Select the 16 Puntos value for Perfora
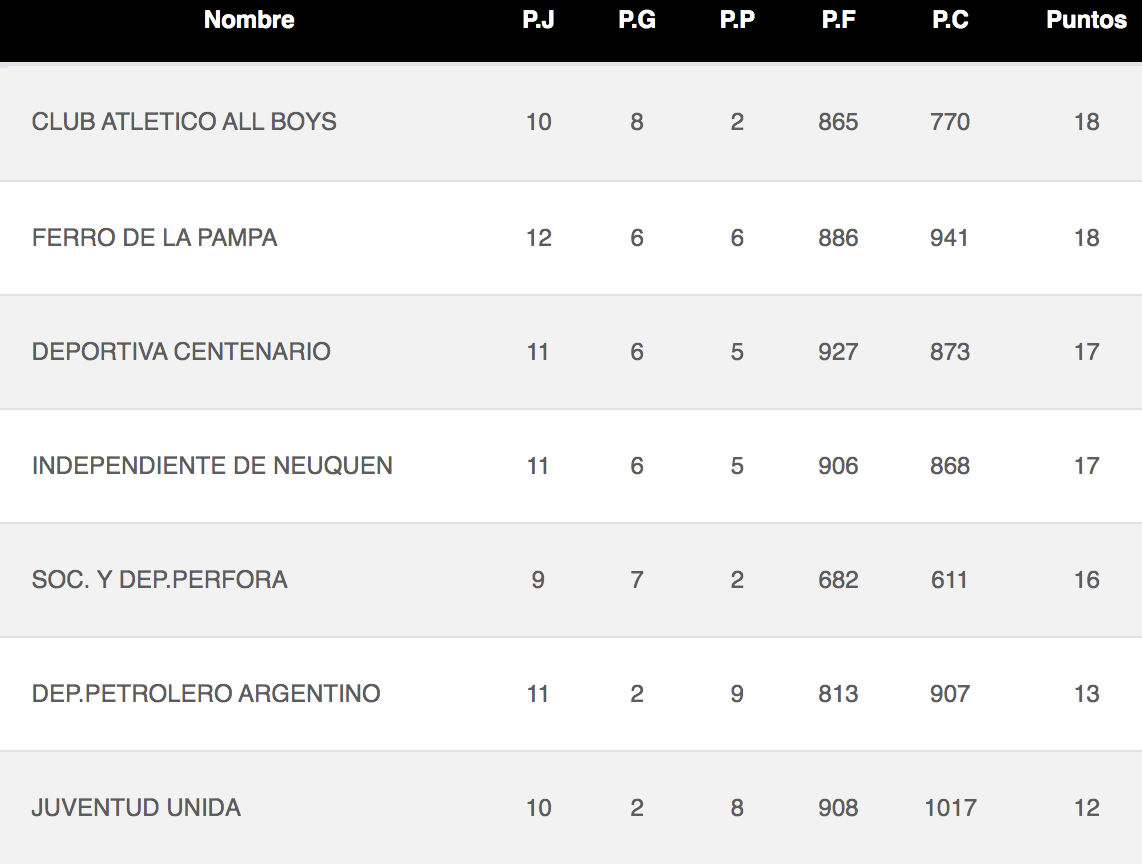Image resolution: width=1142 pixels, height=868 pixels. [x=1087, y=580]
